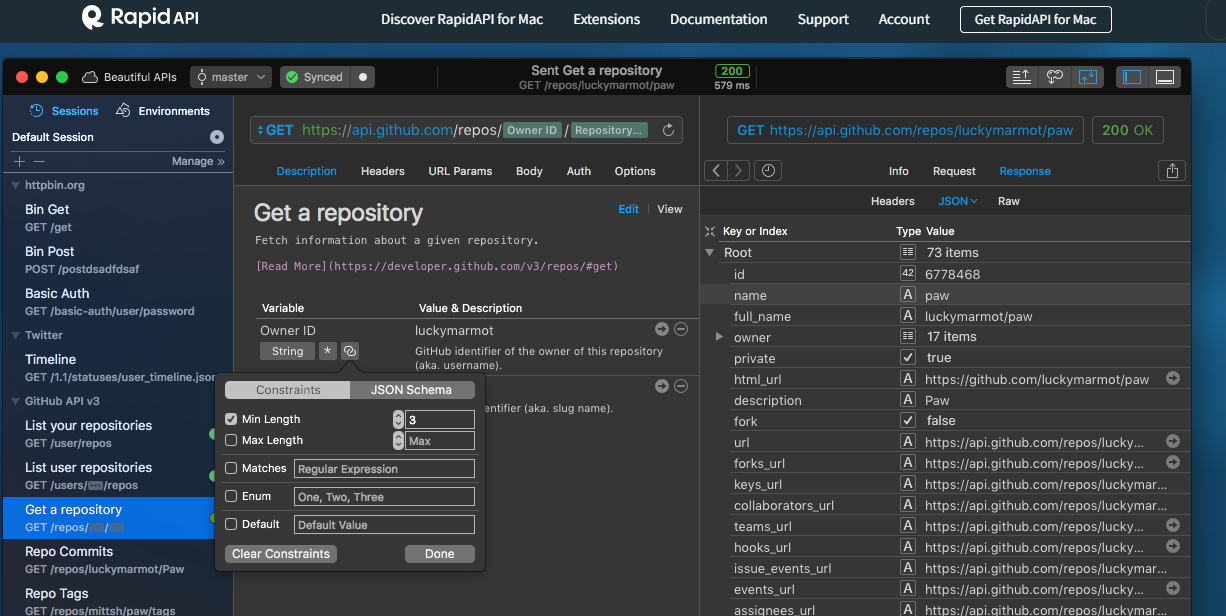The image size is (1226, 616).
Task: Open the response history clock icon
Action: click(x=767, y=171)
